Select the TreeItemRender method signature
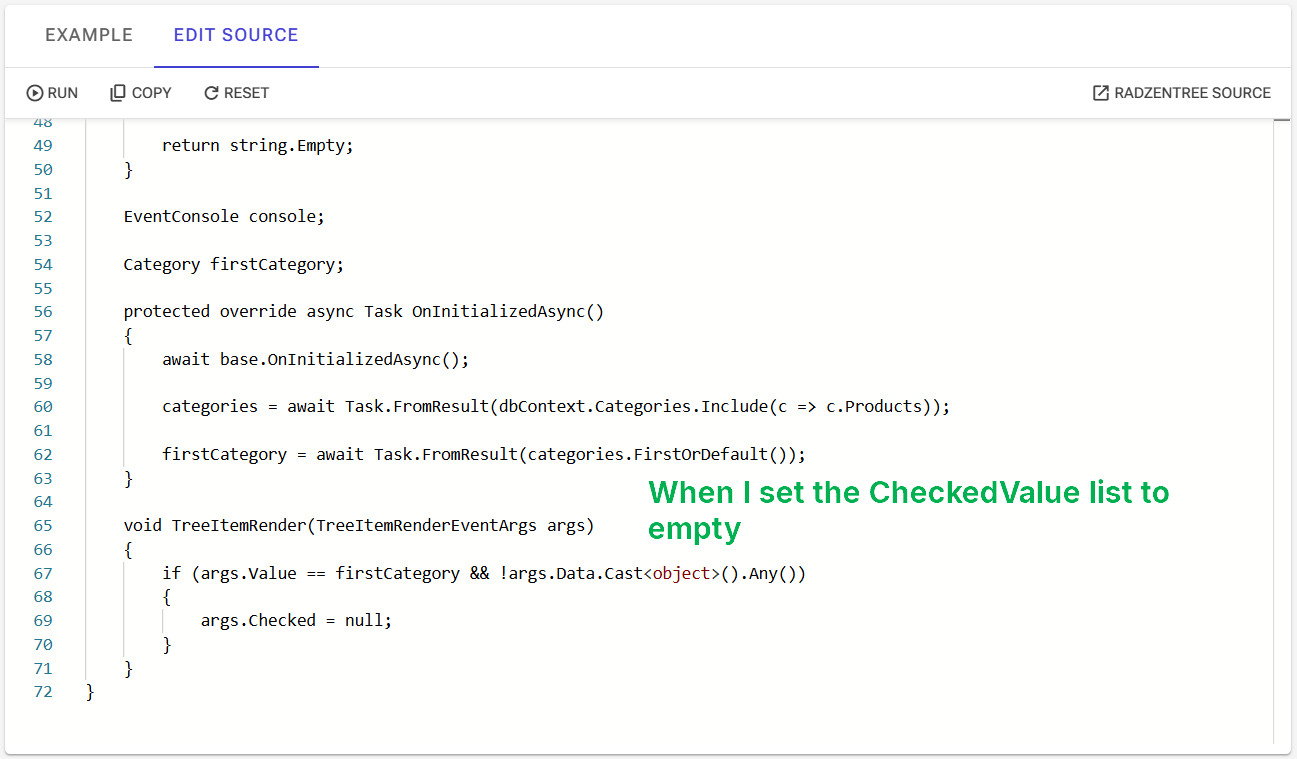Viewport: 1297px width, 759px height. click(358, 525)
